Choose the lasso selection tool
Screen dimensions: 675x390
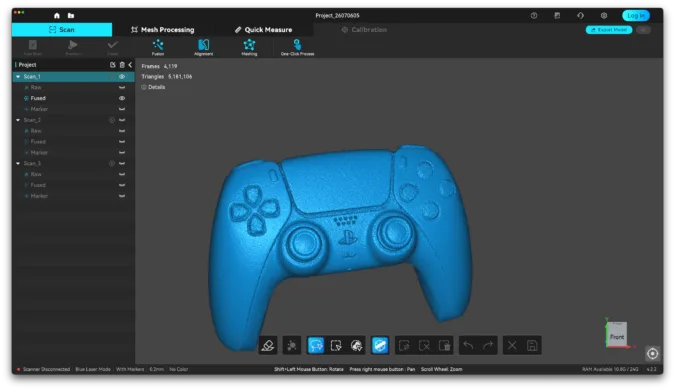click(316, 345)
